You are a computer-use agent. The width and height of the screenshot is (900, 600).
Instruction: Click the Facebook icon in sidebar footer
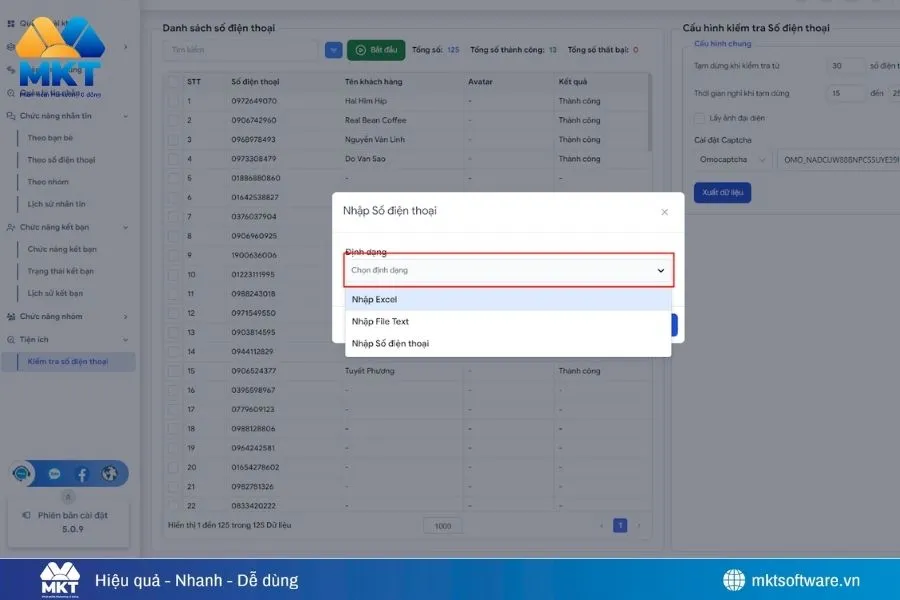(x=82, y=474)
